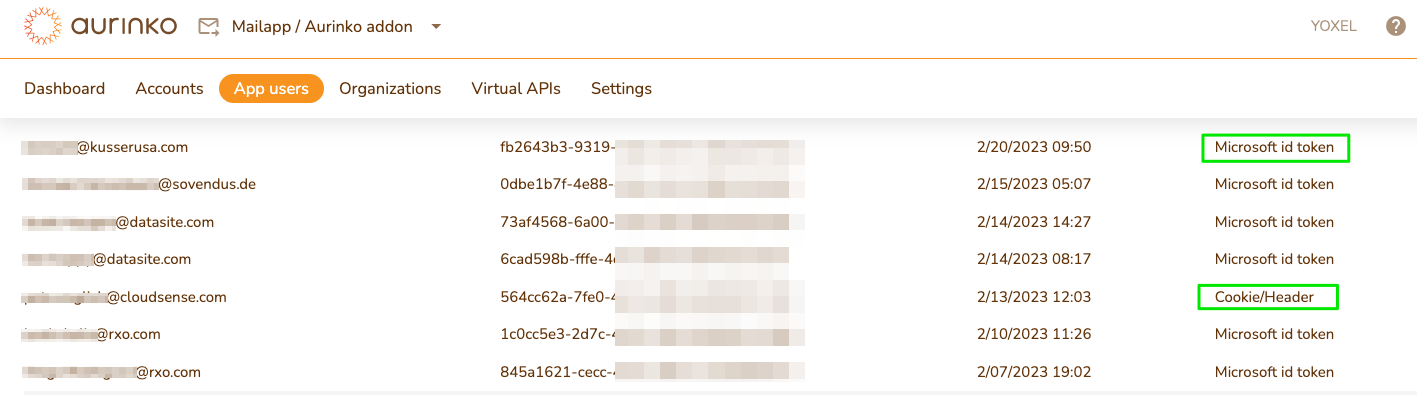Click the Cookie/Header auth type cell
The width and height of the screenshot is (1417, 395).
click(x=1268, y=297)
